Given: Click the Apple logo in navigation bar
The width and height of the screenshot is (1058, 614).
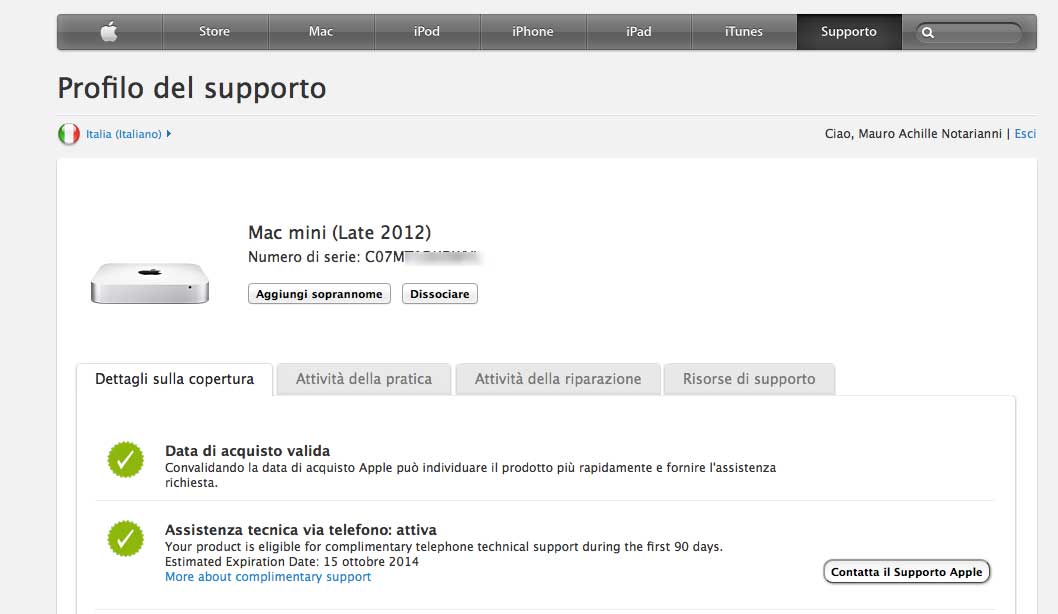Looking at the screenshot, I should click(109, 32).
